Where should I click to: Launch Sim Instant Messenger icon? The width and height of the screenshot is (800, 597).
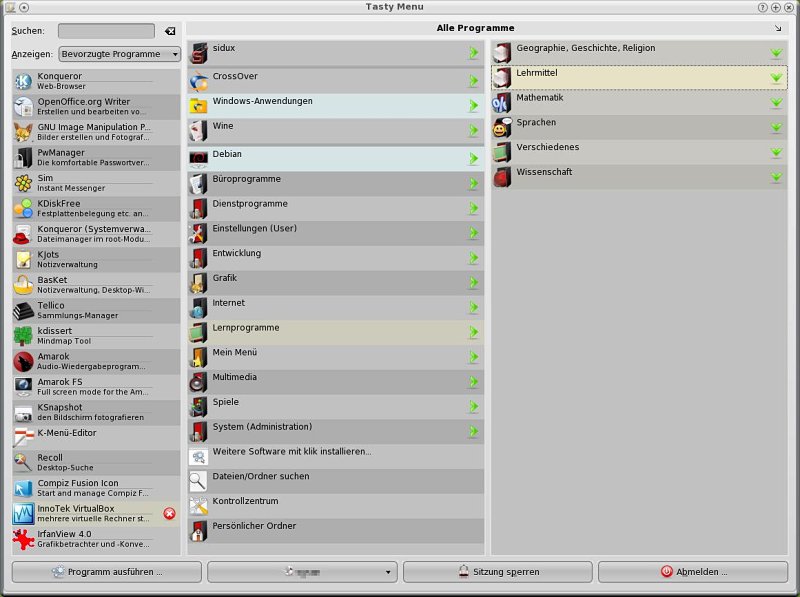23,183
